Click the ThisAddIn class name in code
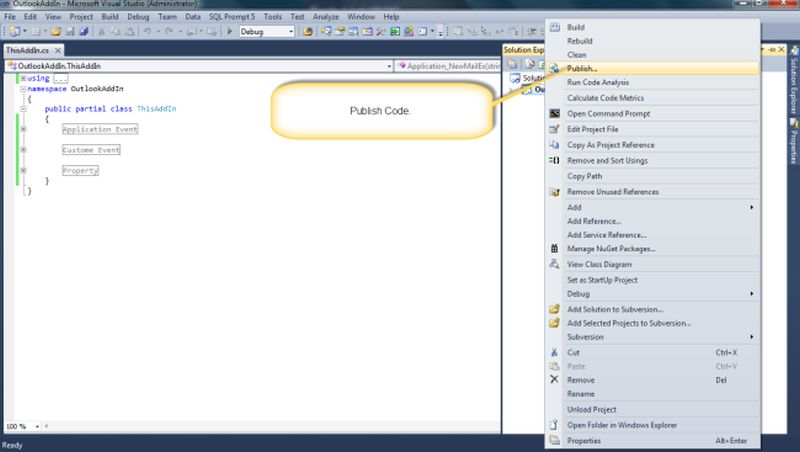The height and width of the screenshot is (452, 800). [156, 109]
